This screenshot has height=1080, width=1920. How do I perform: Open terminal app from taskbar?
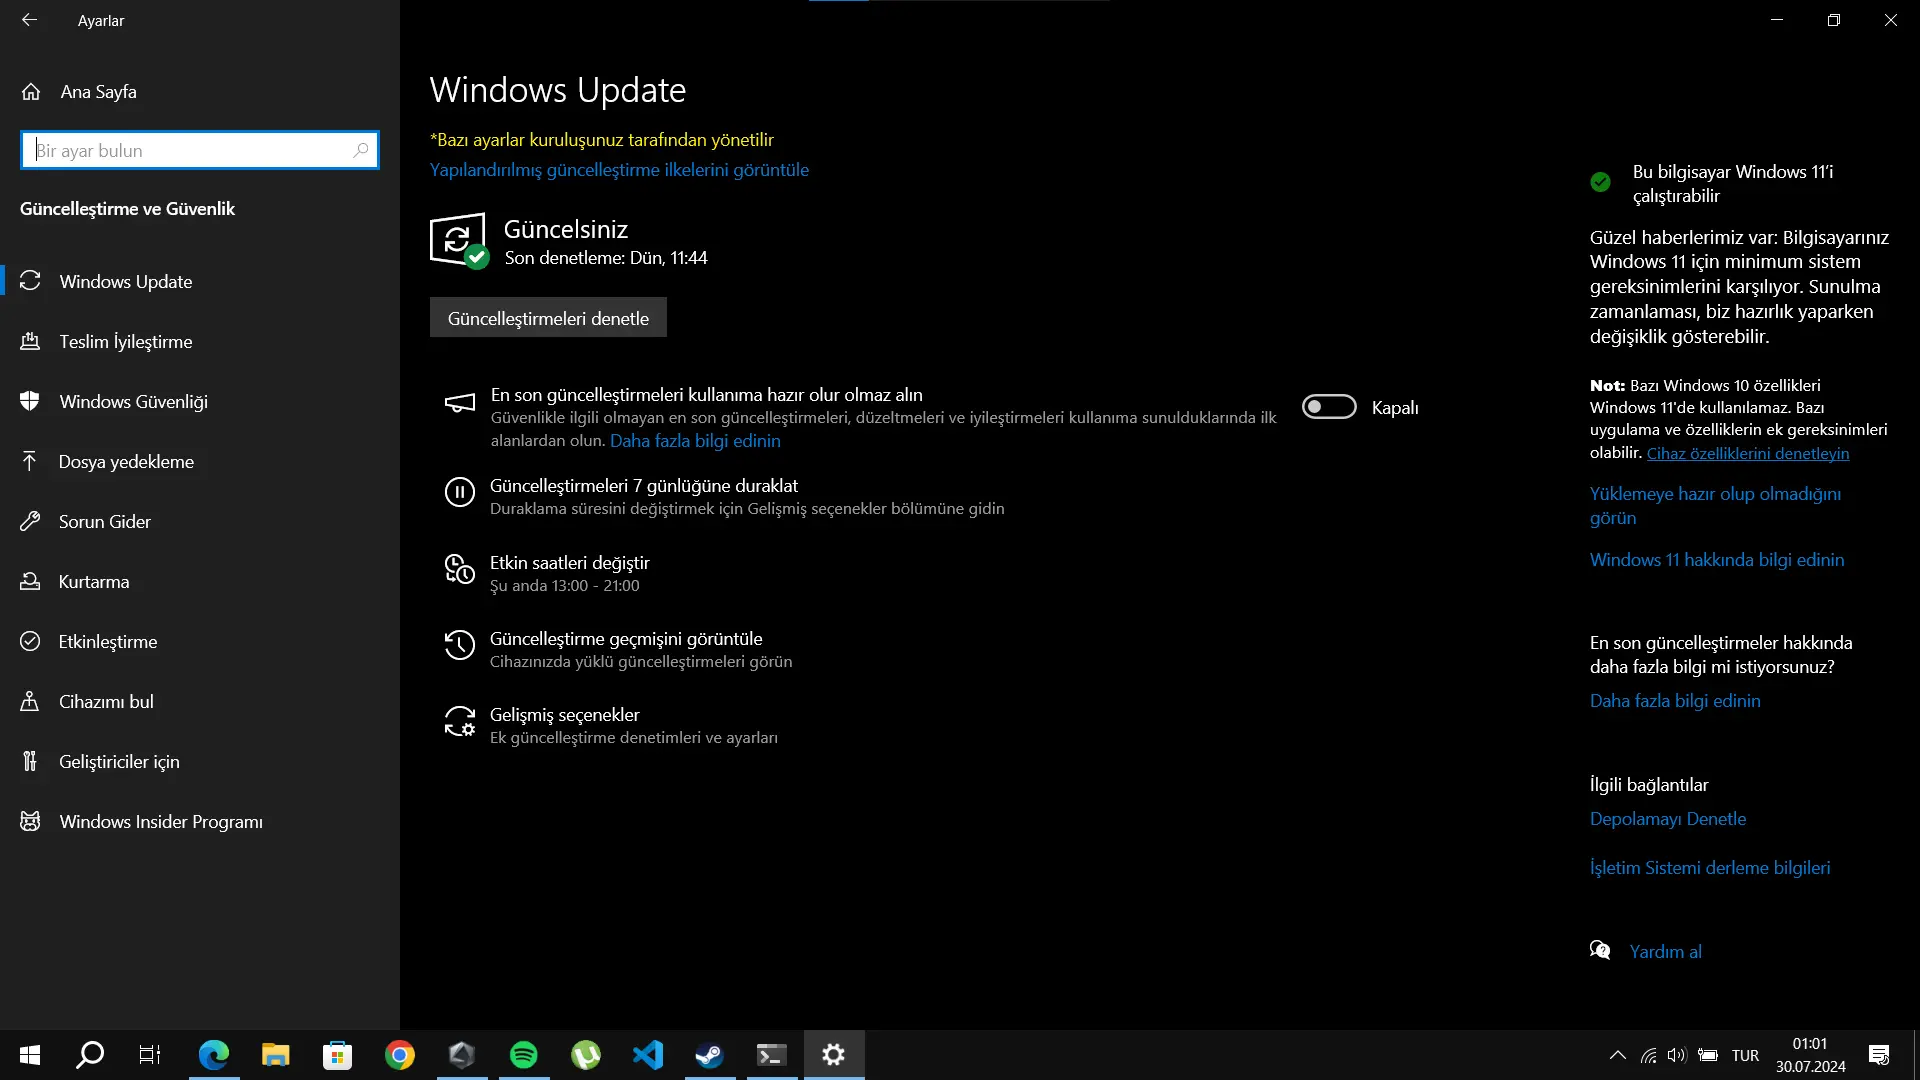772,1055
